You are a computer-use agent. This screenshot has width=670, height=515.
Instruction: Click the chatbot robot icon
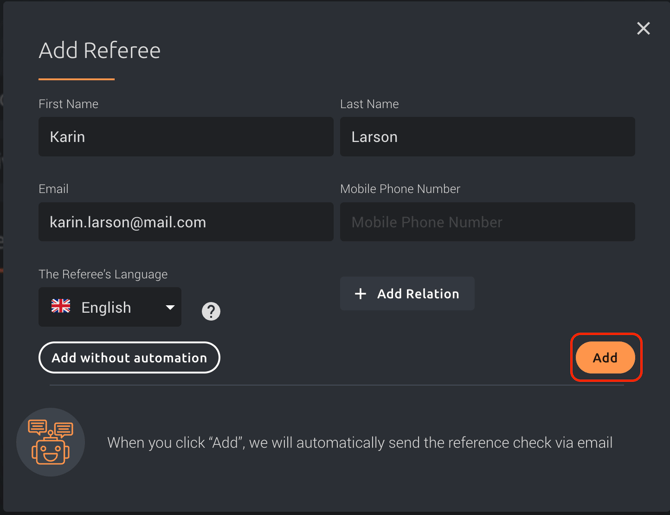pos(50,442)
